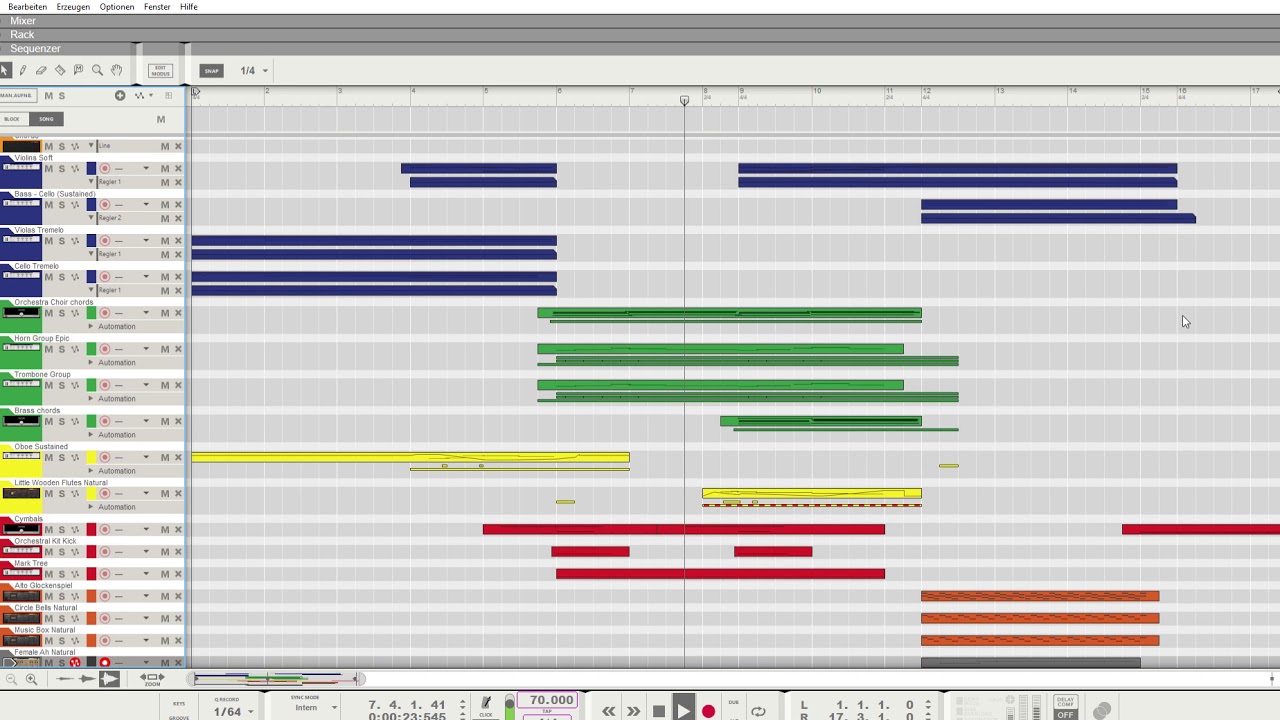
Task: Click the Cymbals device thumbnail
Action: [21, 530]
